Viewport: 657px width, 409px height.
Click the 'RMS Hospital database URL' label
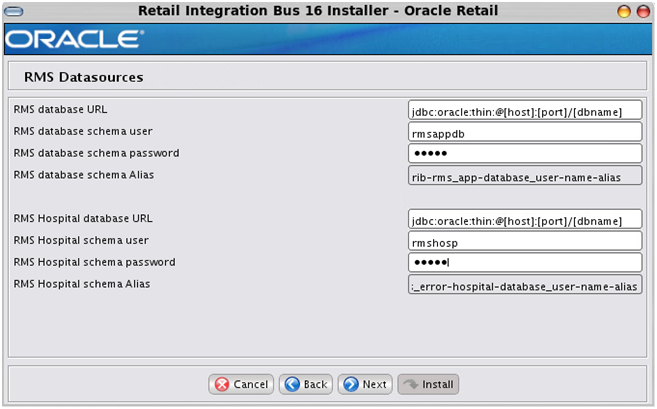tap(83, 218)
